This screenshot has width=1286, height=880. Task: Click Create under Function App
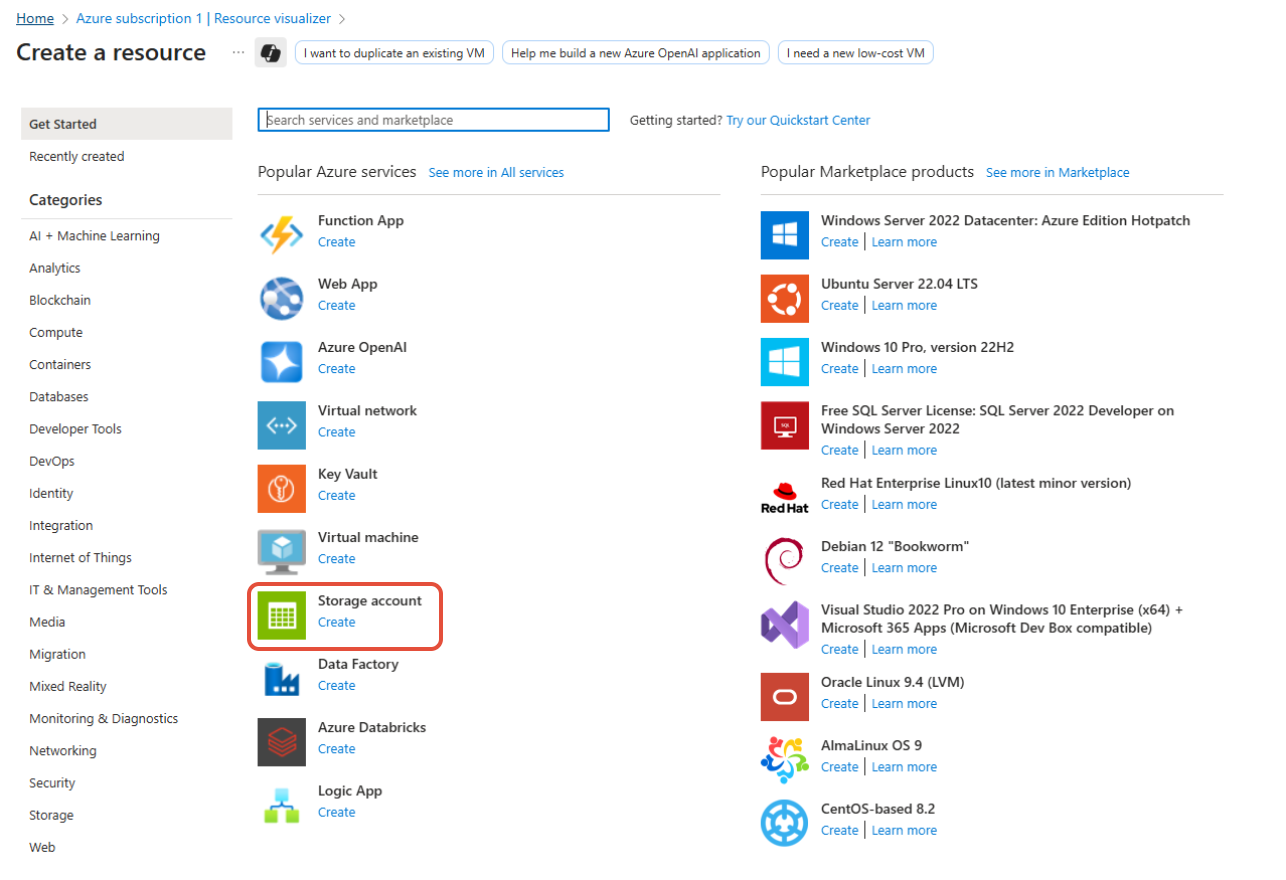click(336, 242)
